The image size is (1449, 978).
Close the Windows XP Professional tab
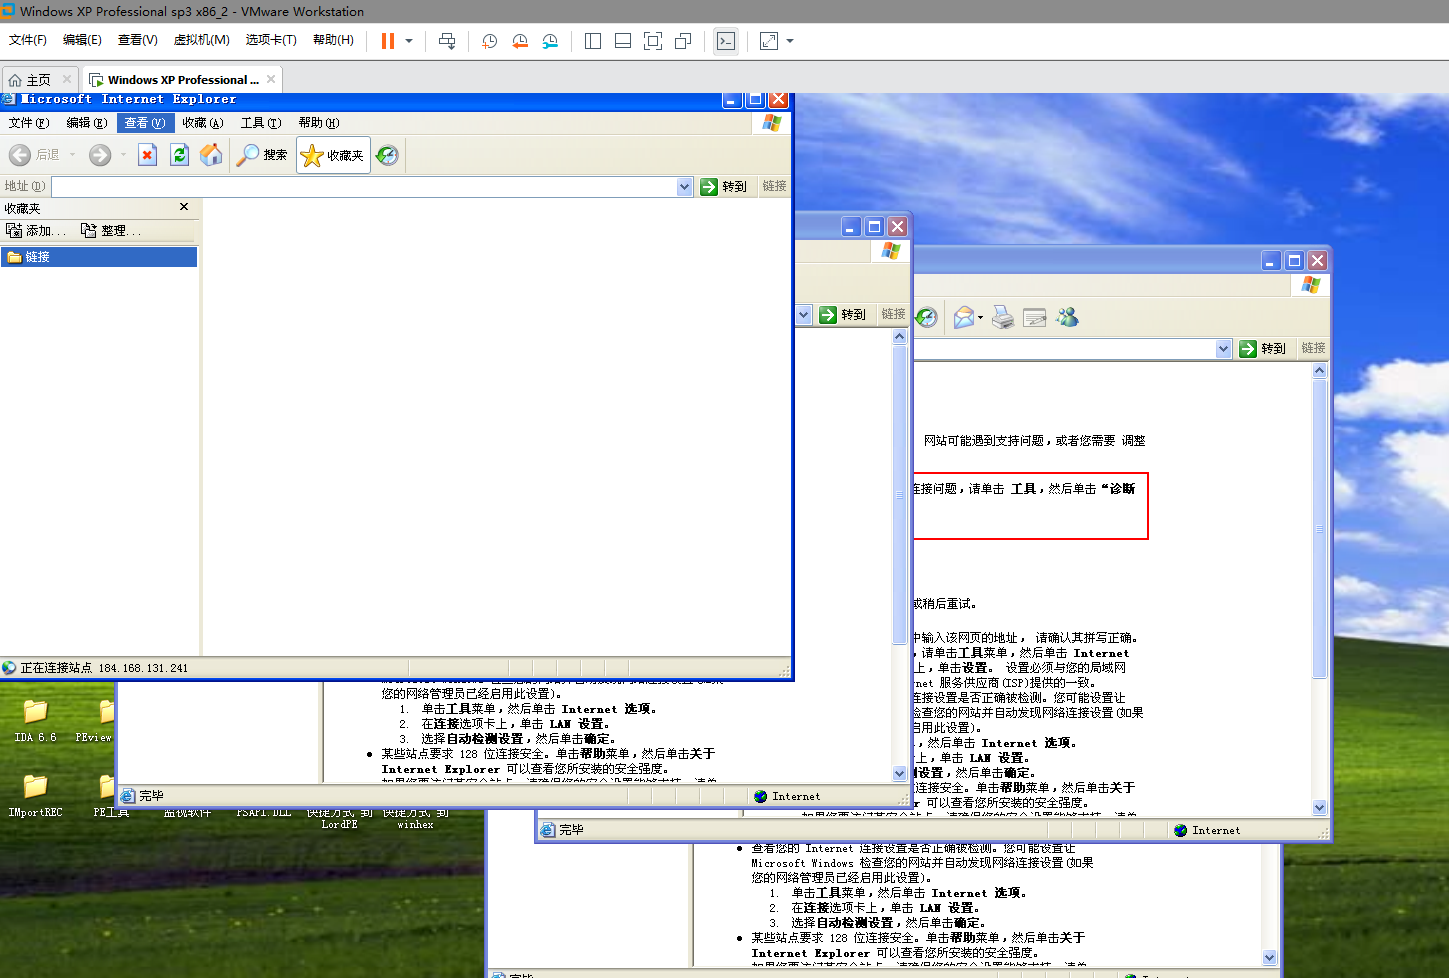tap(270, 79)
